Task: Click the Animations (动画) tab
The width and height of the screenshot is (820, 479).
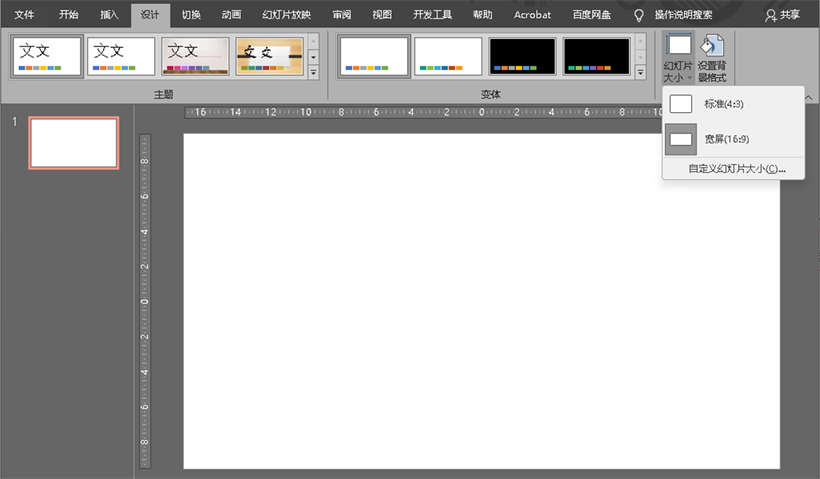Action: (231, 15)
